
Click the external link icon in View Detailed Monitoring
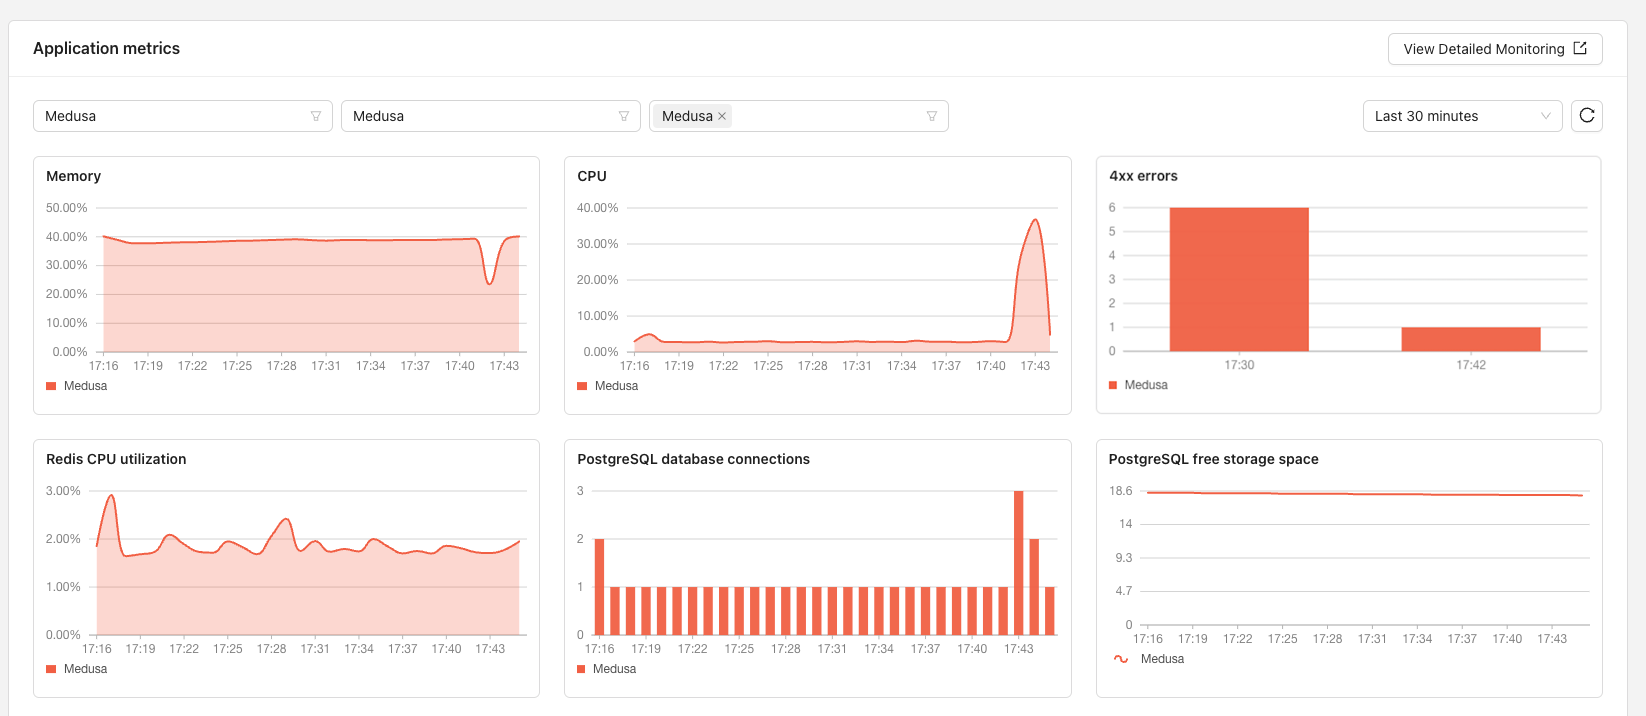pyautogui.click(x=1580, y=48)
